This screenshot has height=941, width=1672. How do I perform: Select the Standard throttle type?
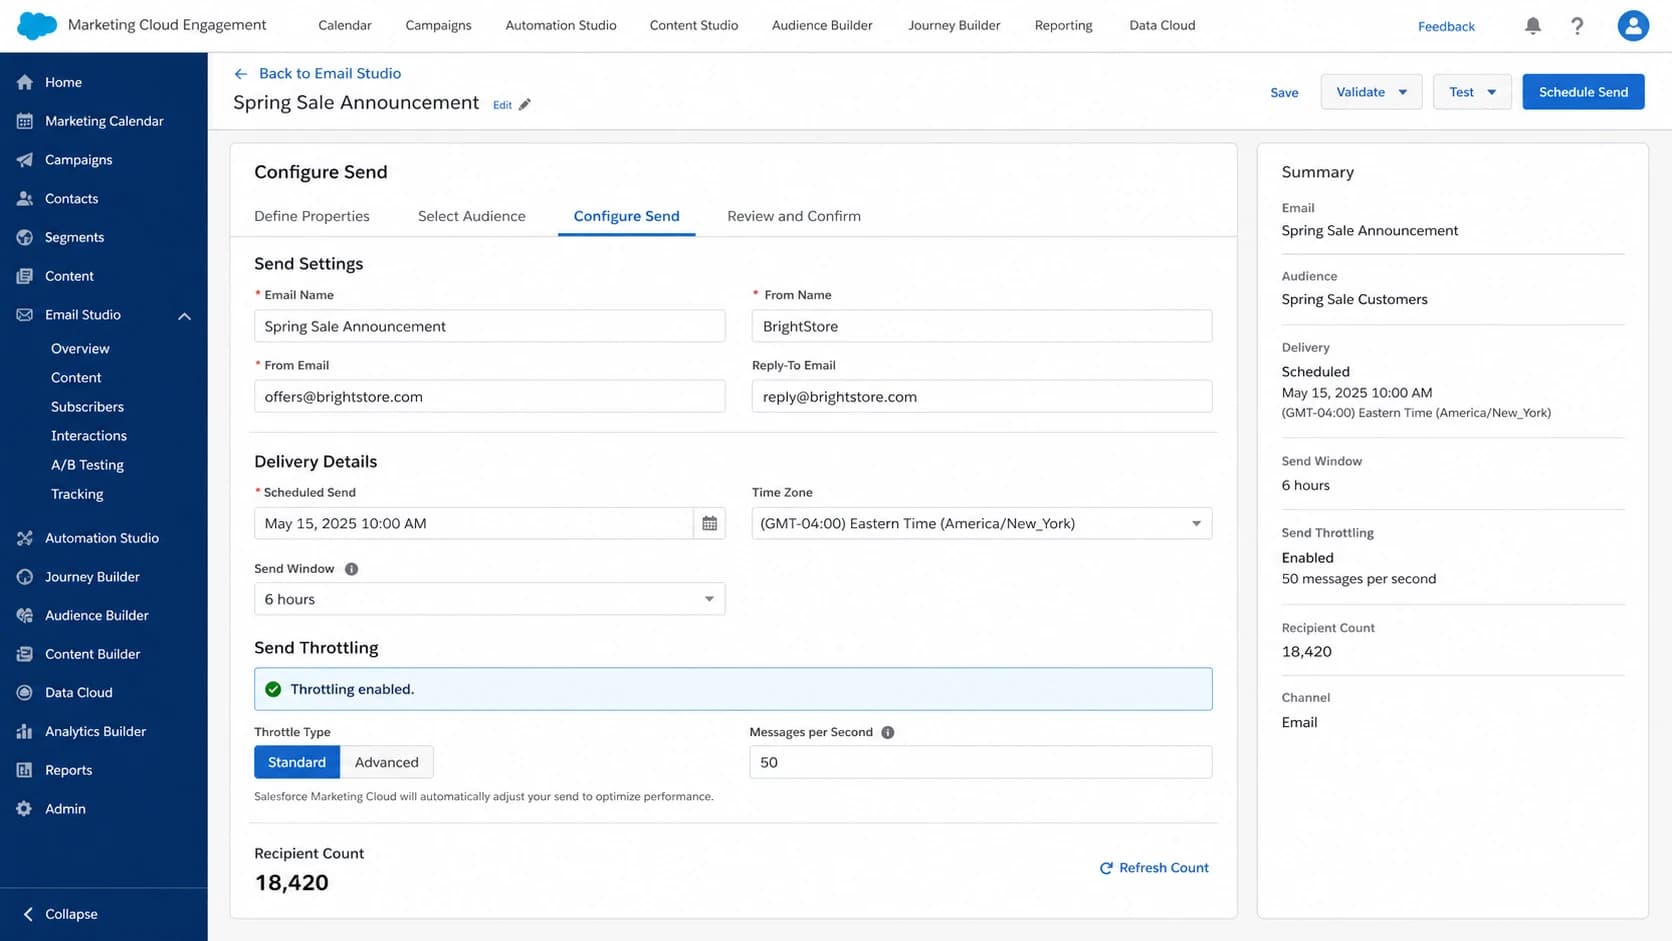click(x=297, y=762)
